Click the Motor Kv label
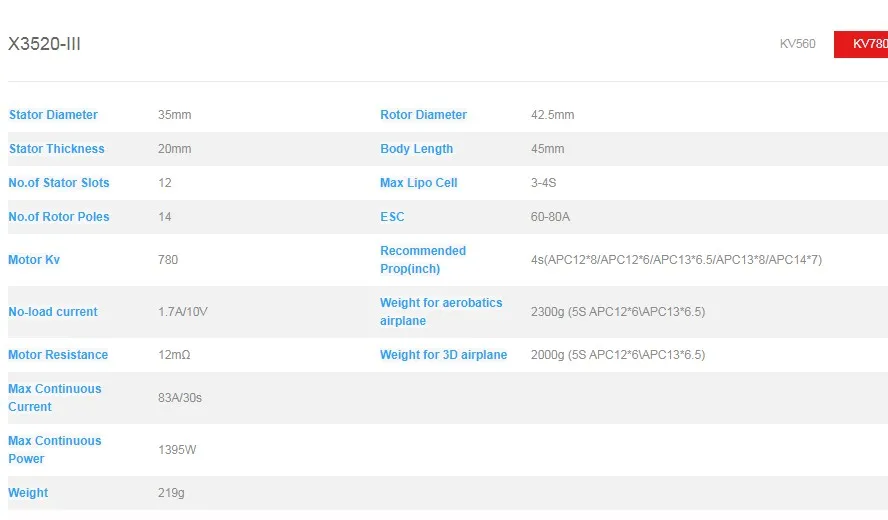Screen dimensions: 888x520 tap(34, 260)
